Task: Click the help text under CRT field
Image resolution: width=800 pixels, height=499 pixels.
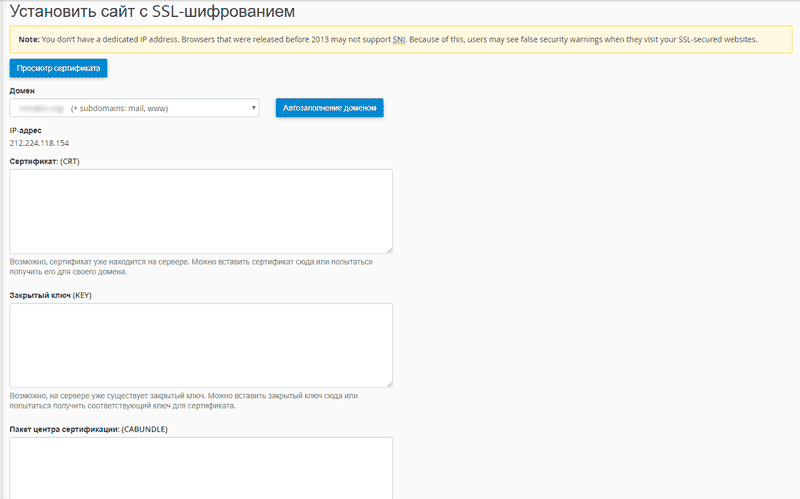Action: pyautogui.click(x=190, y=267)
